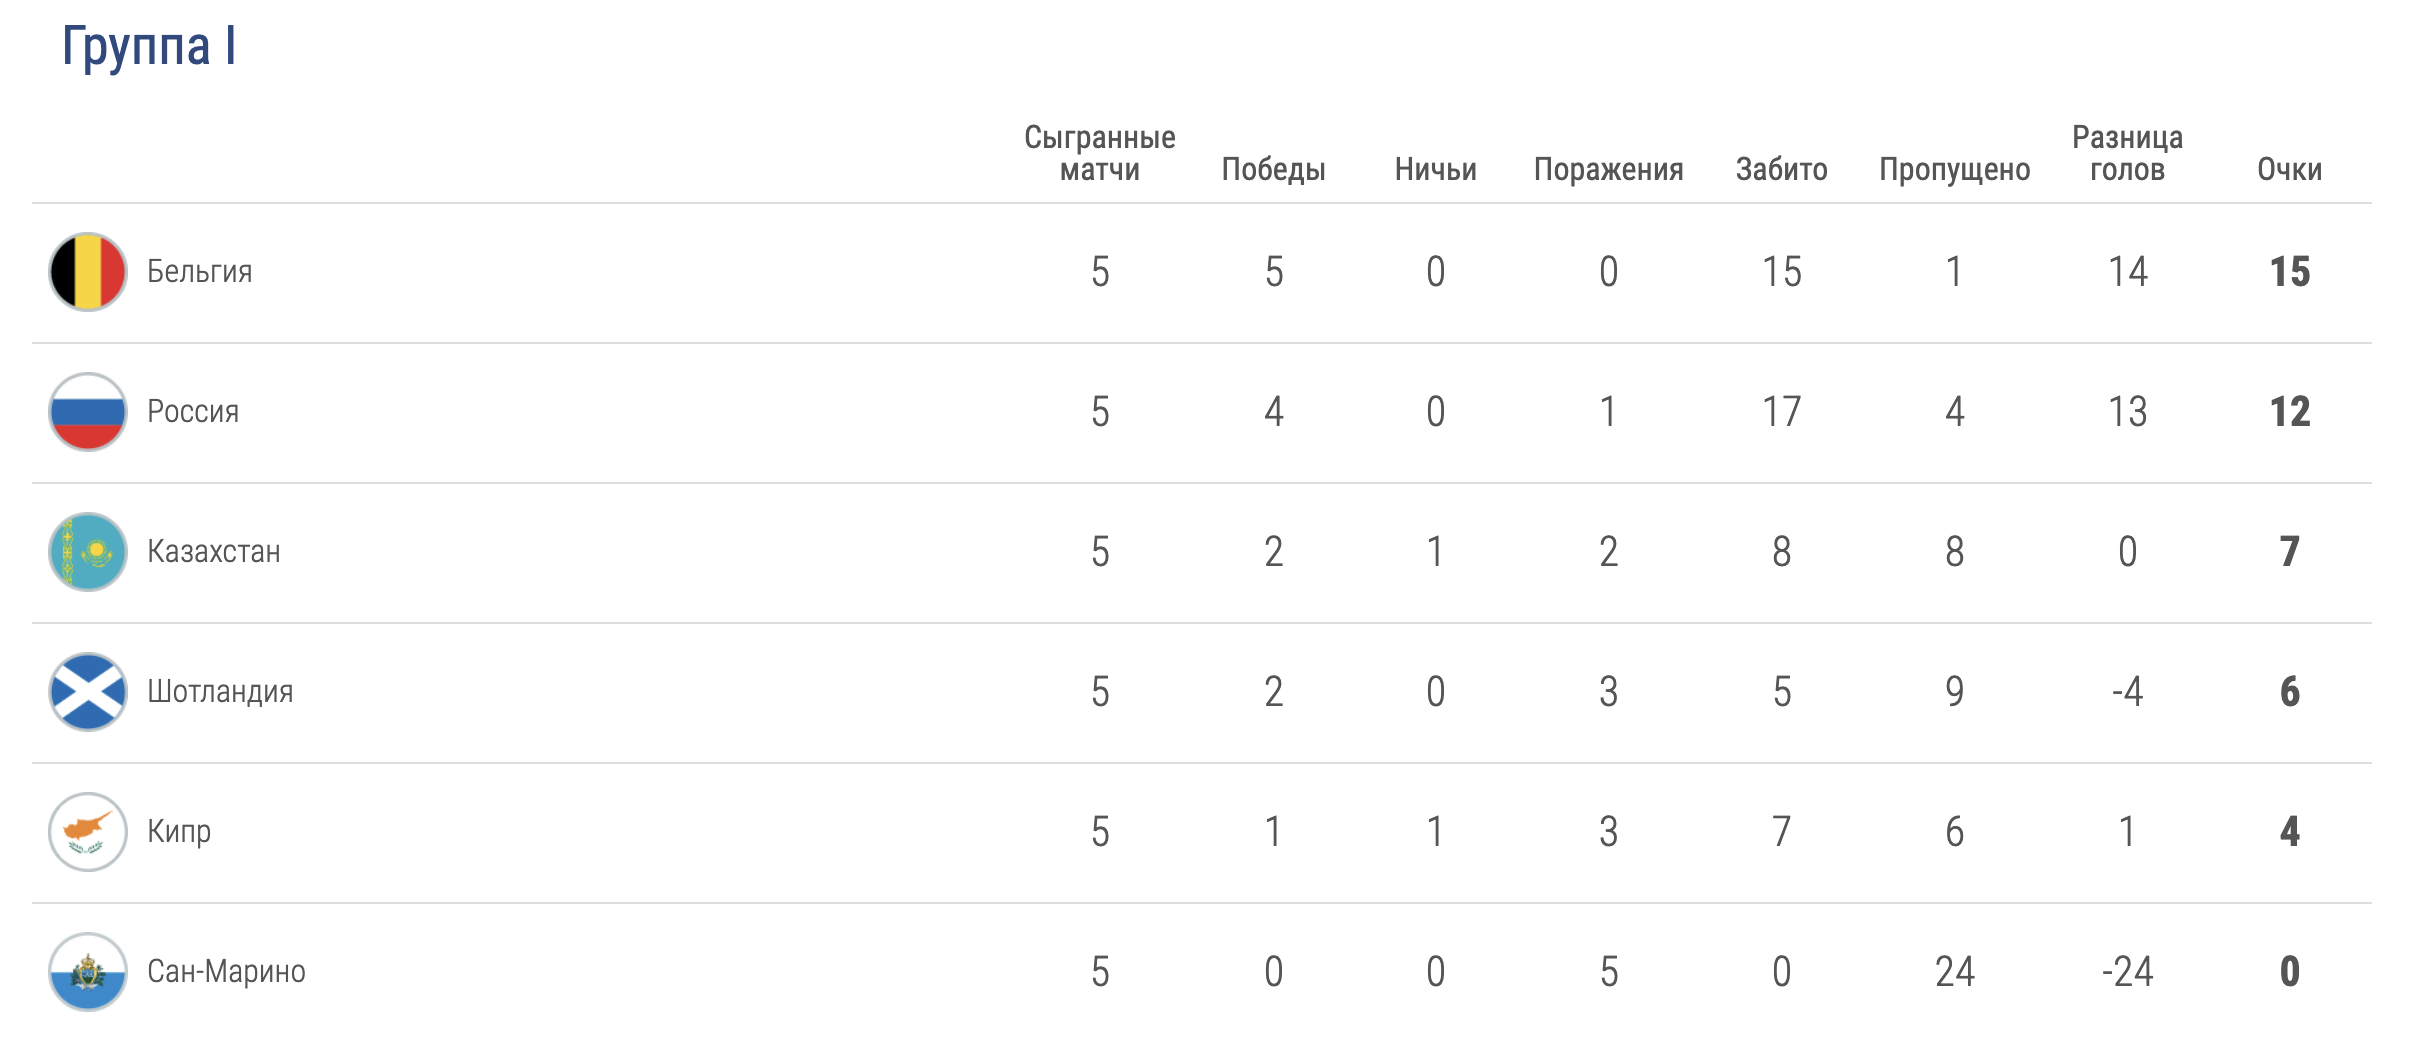Click the Belgium flag icon
Screen dimensions: 2412x1040
tap(88, 272)
